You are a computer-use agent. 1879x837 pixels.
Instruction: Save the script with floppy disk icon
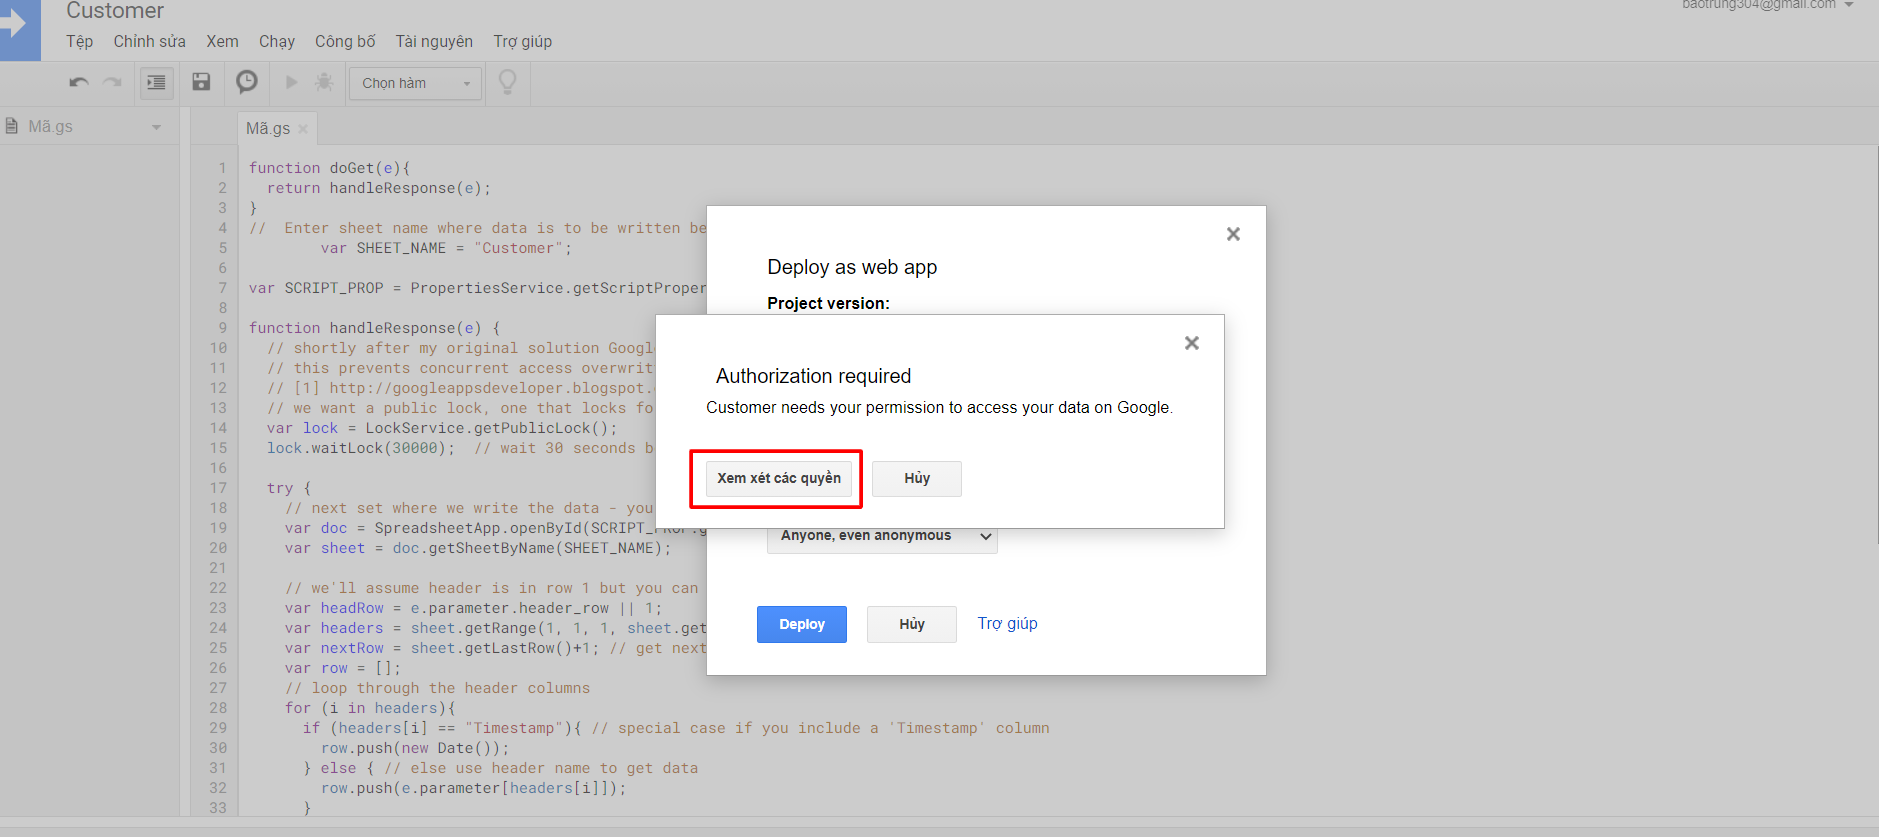point(201,82)
